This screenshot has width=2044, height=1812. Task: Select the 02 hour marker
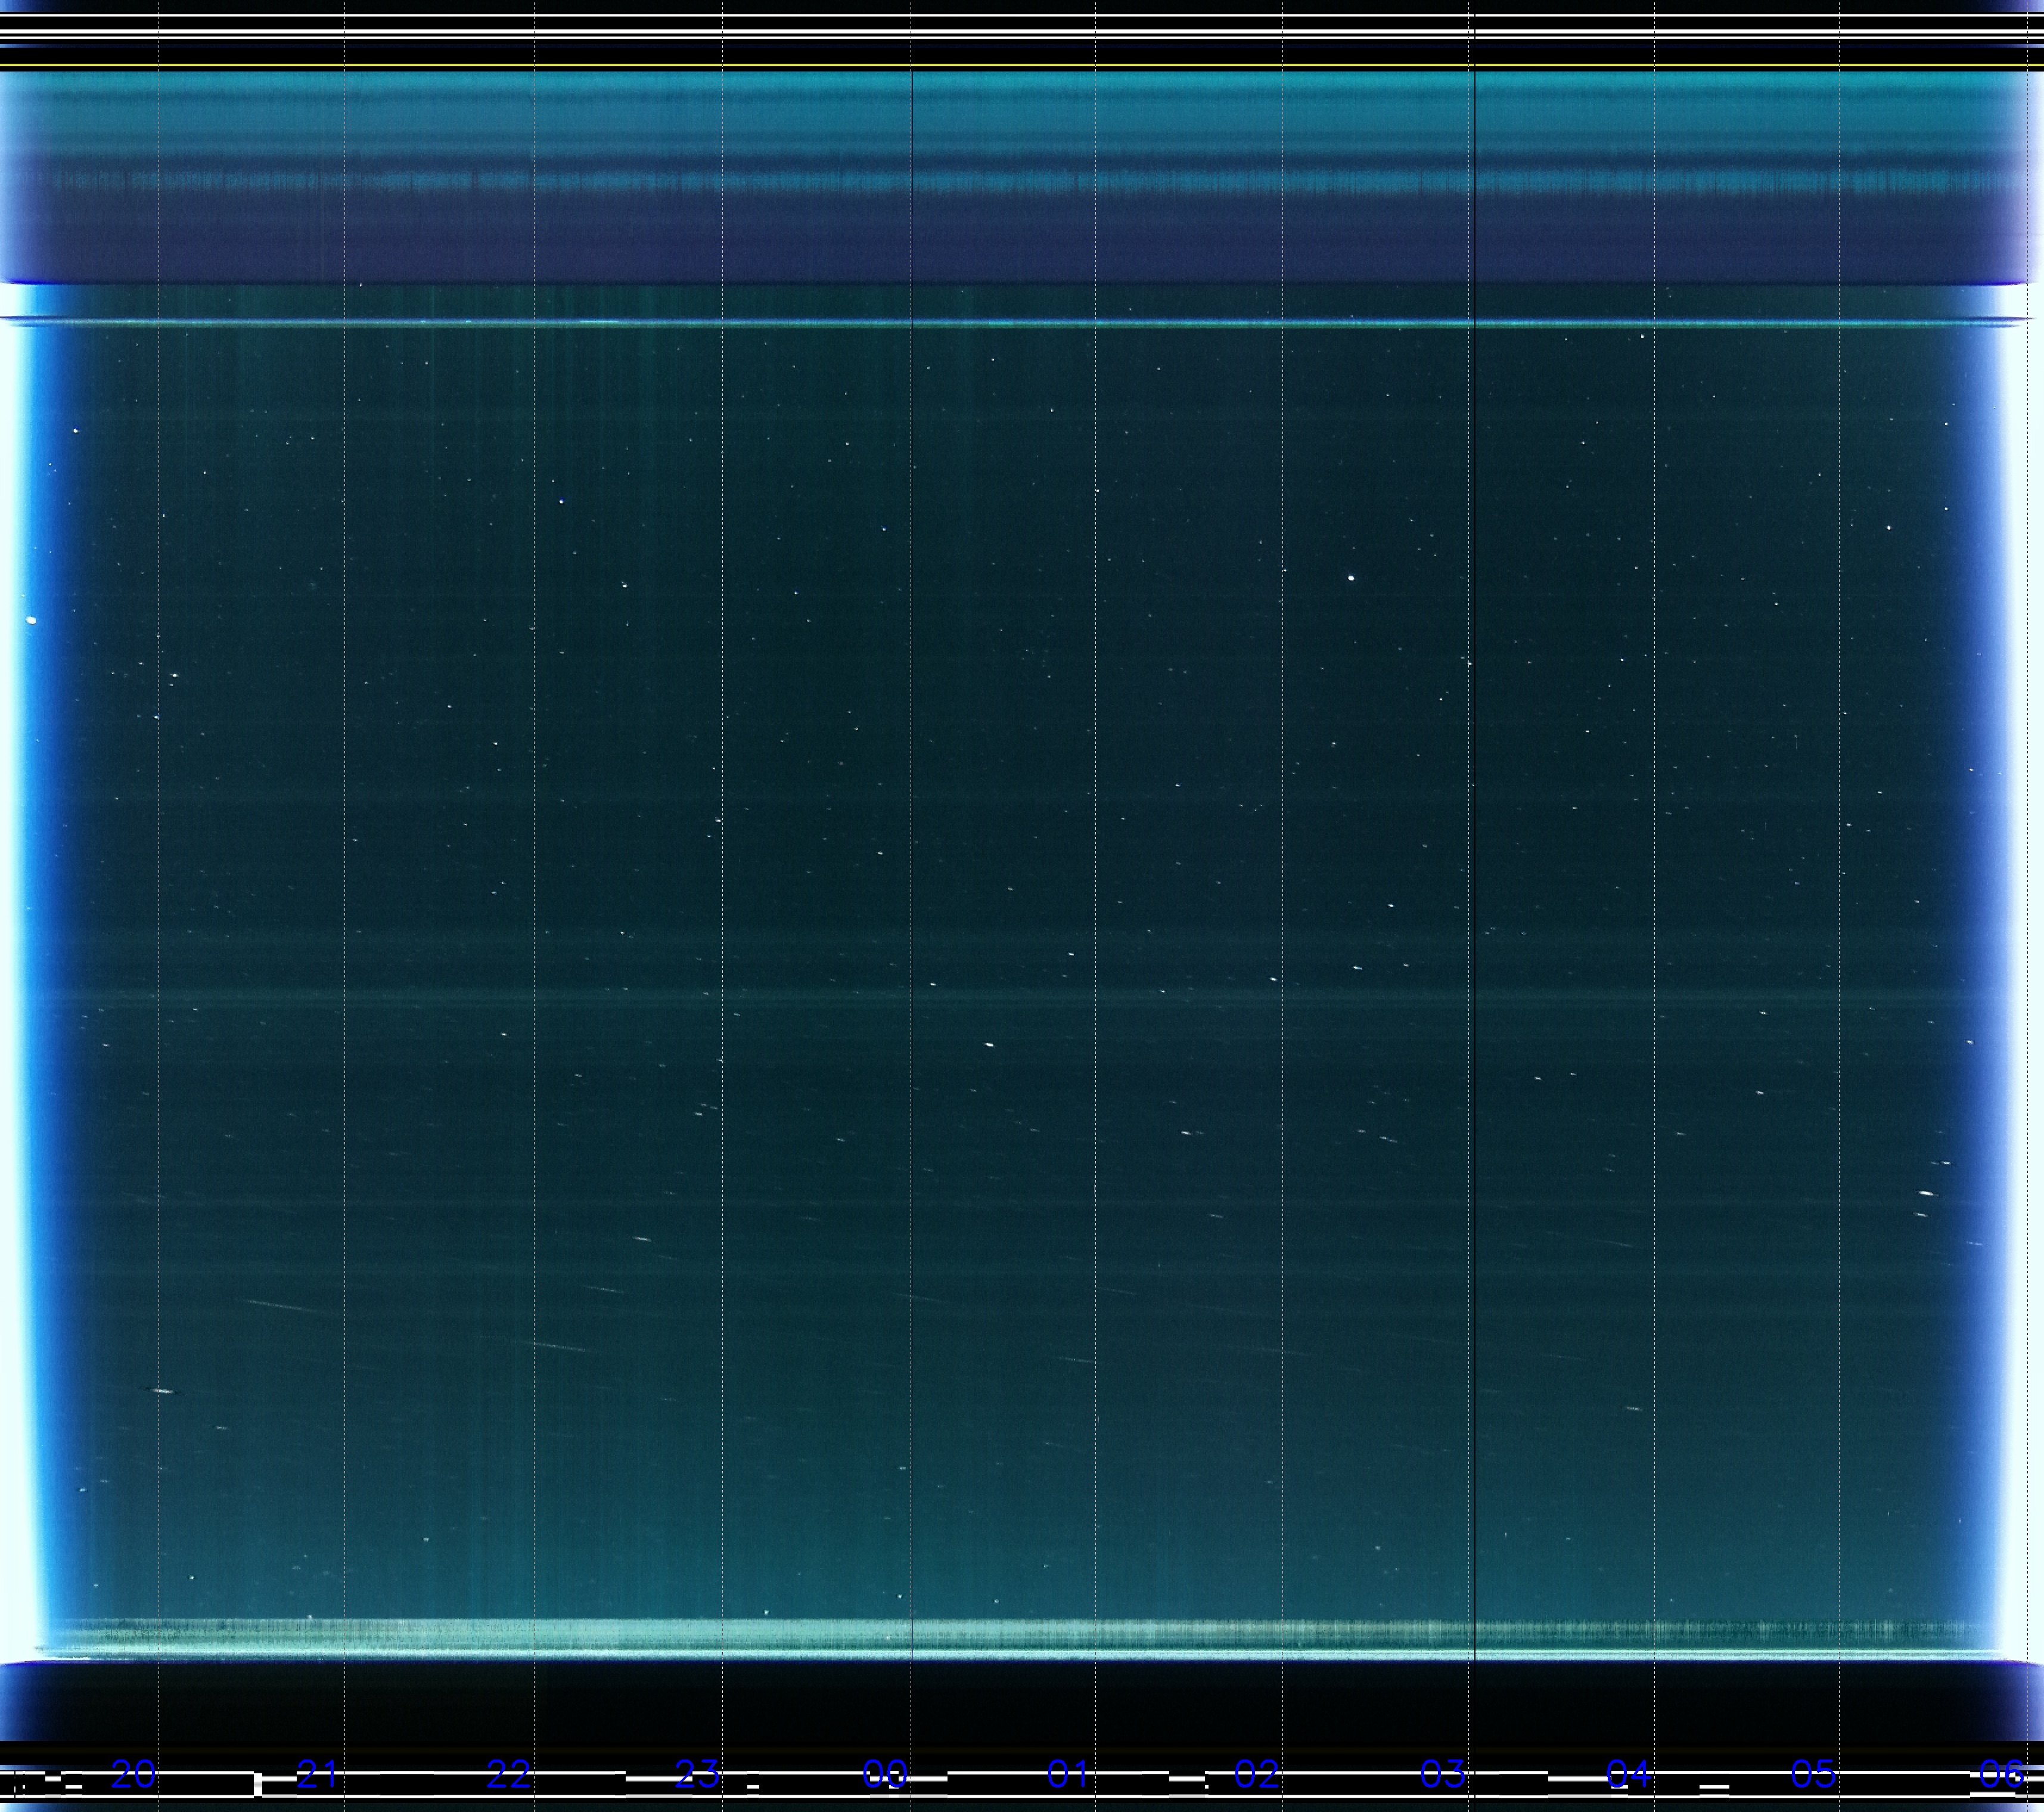pyautogui.click(x=1256, y=1774)
